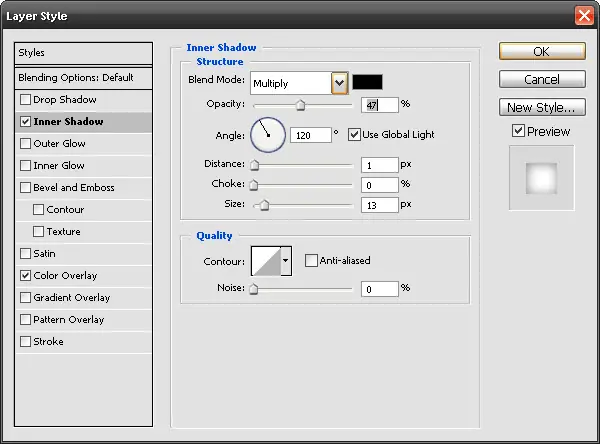
Task: Click the OK button
Action: pyautogui.click(x=542, y=51)
